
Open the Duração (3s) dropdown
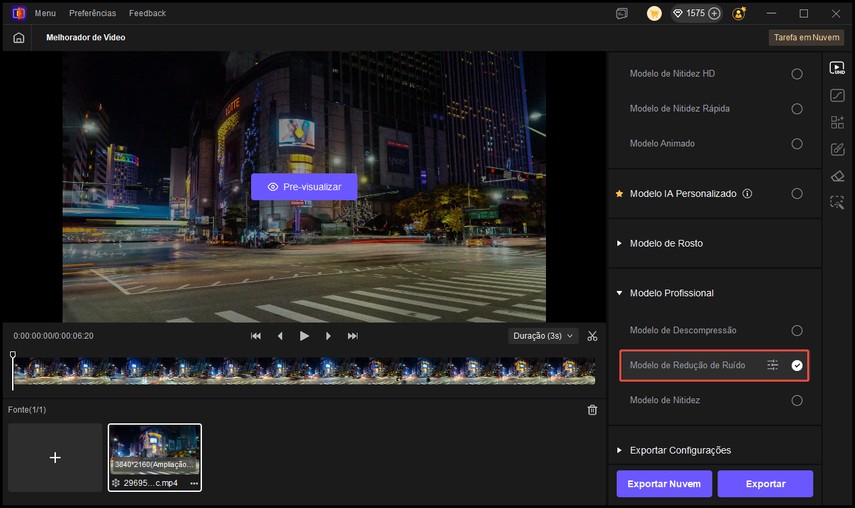[543, 336]
